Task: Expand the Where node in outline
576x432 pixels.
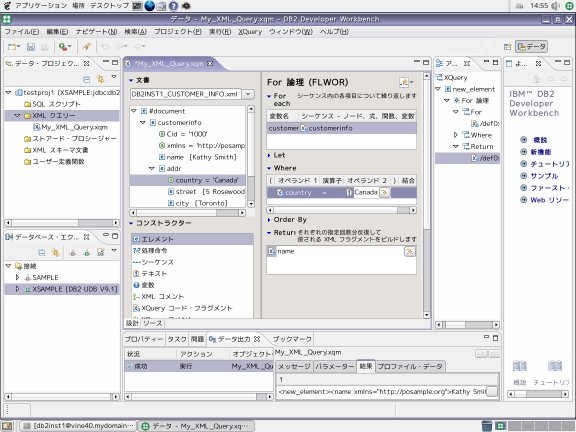Action: 456,135
